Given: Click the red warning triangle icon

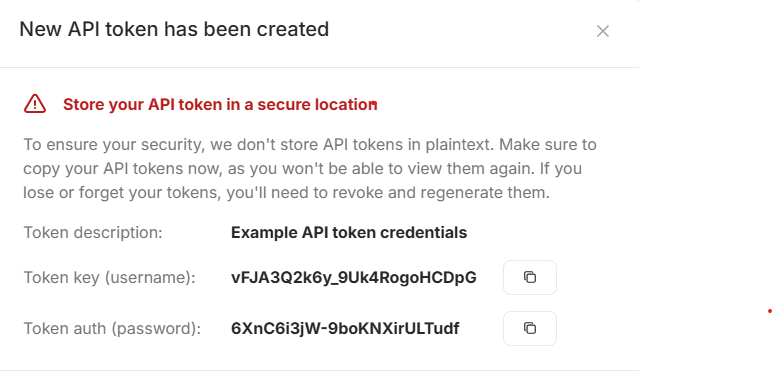Looking at the screenshot, I should 35,104.
